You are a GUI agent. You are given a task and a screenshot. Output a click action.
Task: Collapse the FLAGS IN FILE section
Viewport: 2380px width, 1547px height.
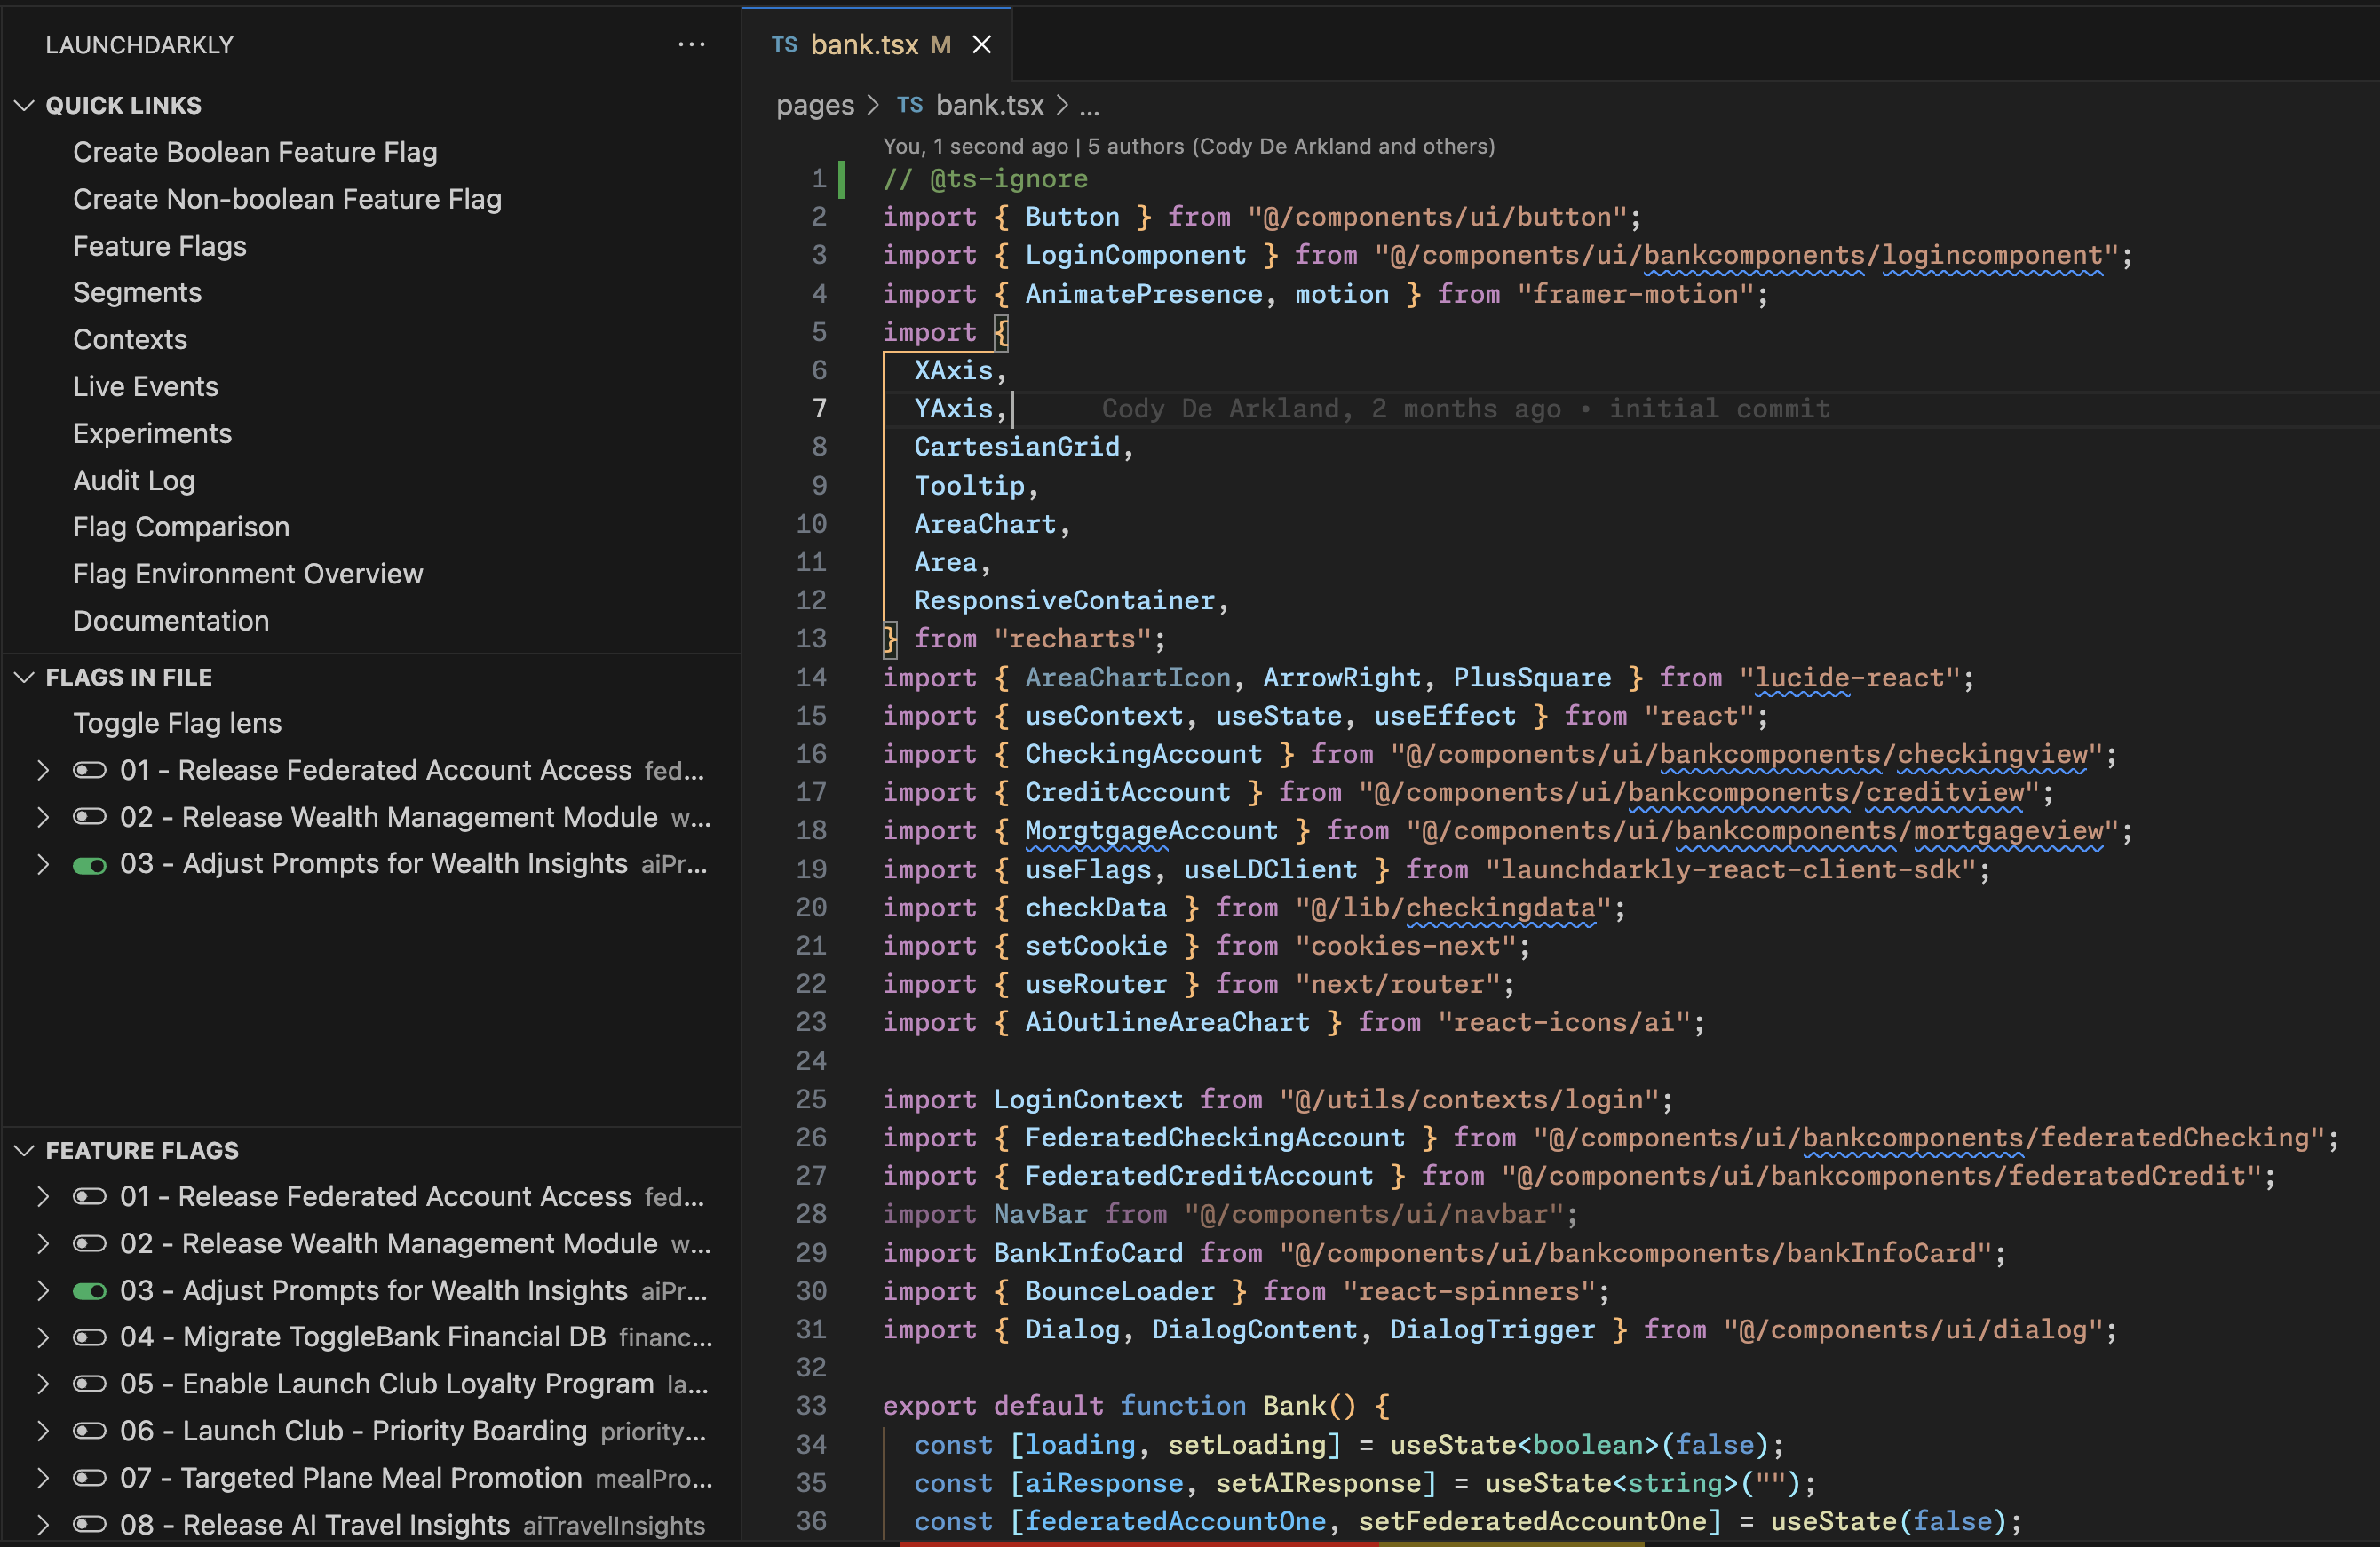pos(25,676)
